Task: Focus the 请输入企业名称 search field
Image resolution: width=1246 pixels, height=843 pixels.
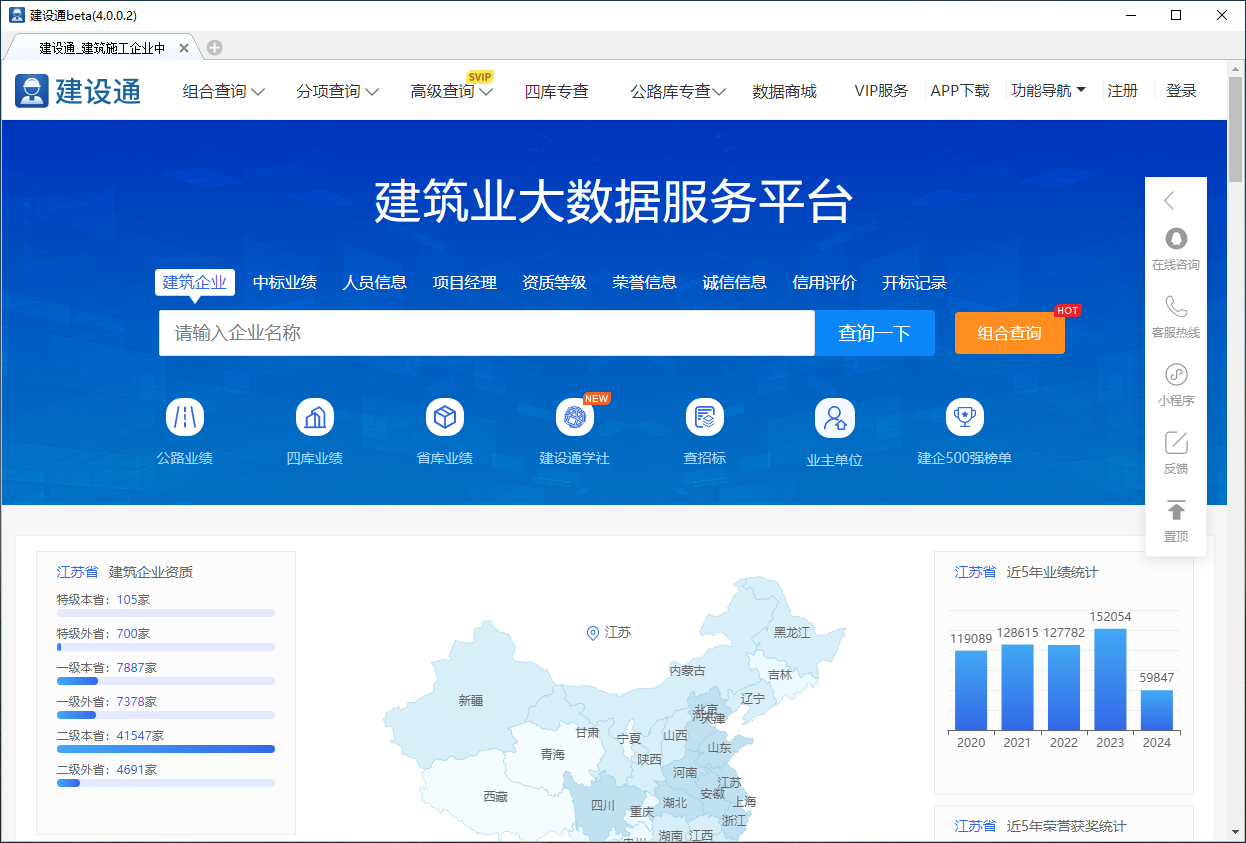Action: click(x=487, y=333)
